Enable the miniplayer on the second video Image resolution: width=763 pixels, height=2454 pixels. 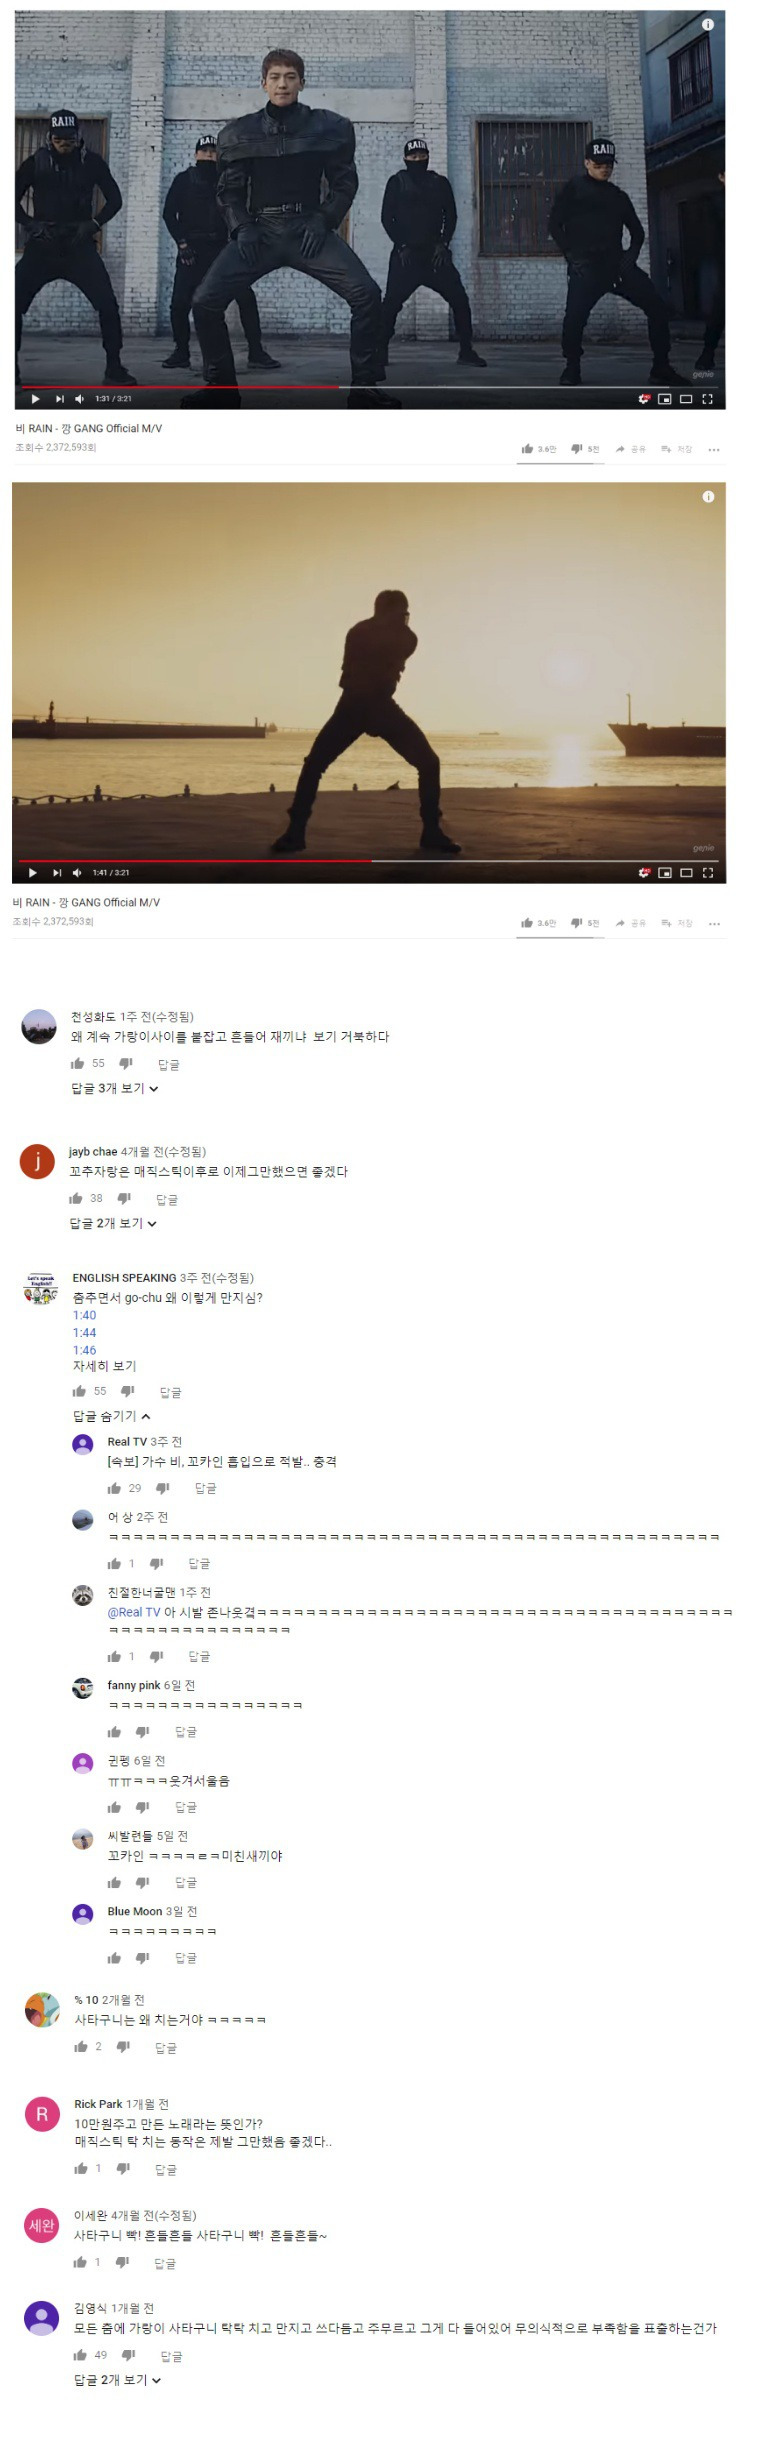tap(665, 873)
